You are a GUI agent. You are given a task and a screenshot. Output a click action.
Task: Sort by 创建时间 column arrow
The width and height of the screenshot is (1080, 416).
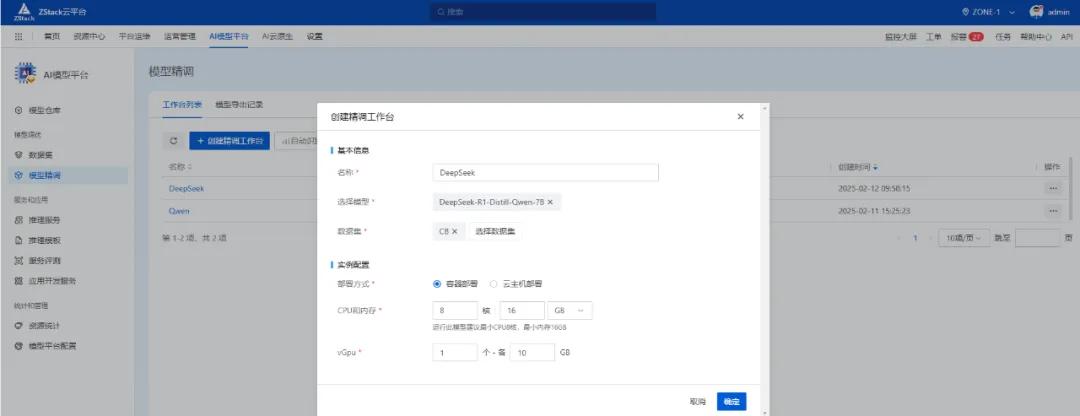coord(875,167)
